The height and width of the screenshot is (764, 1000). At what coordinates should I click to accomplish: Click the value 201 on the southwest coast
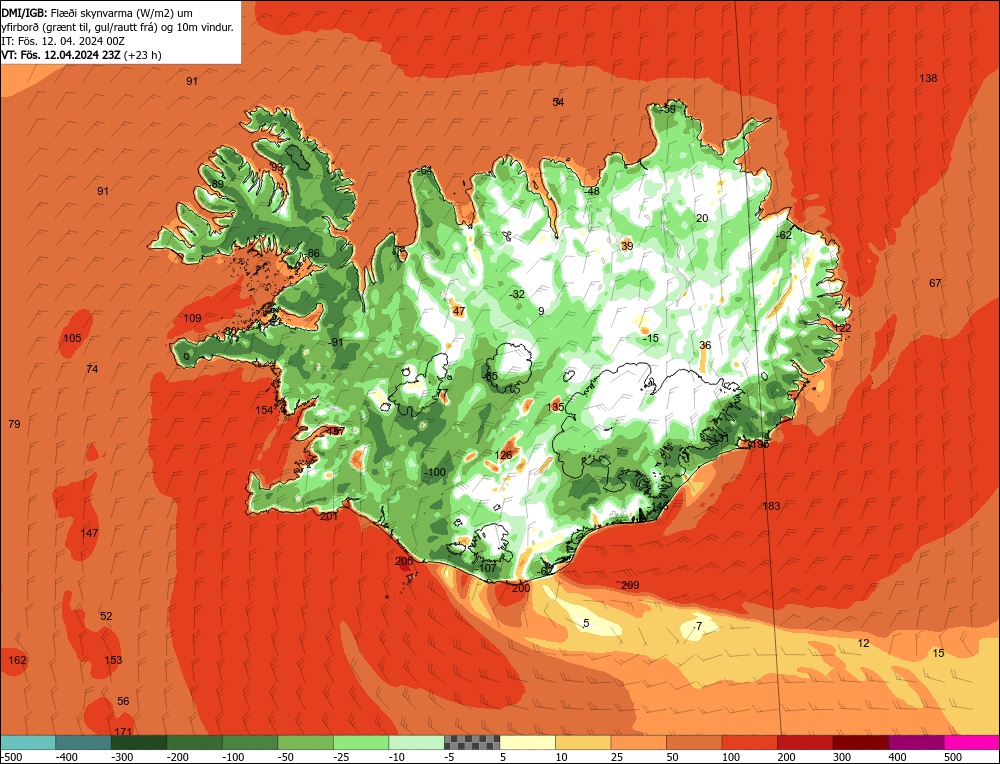click(328, 517)
